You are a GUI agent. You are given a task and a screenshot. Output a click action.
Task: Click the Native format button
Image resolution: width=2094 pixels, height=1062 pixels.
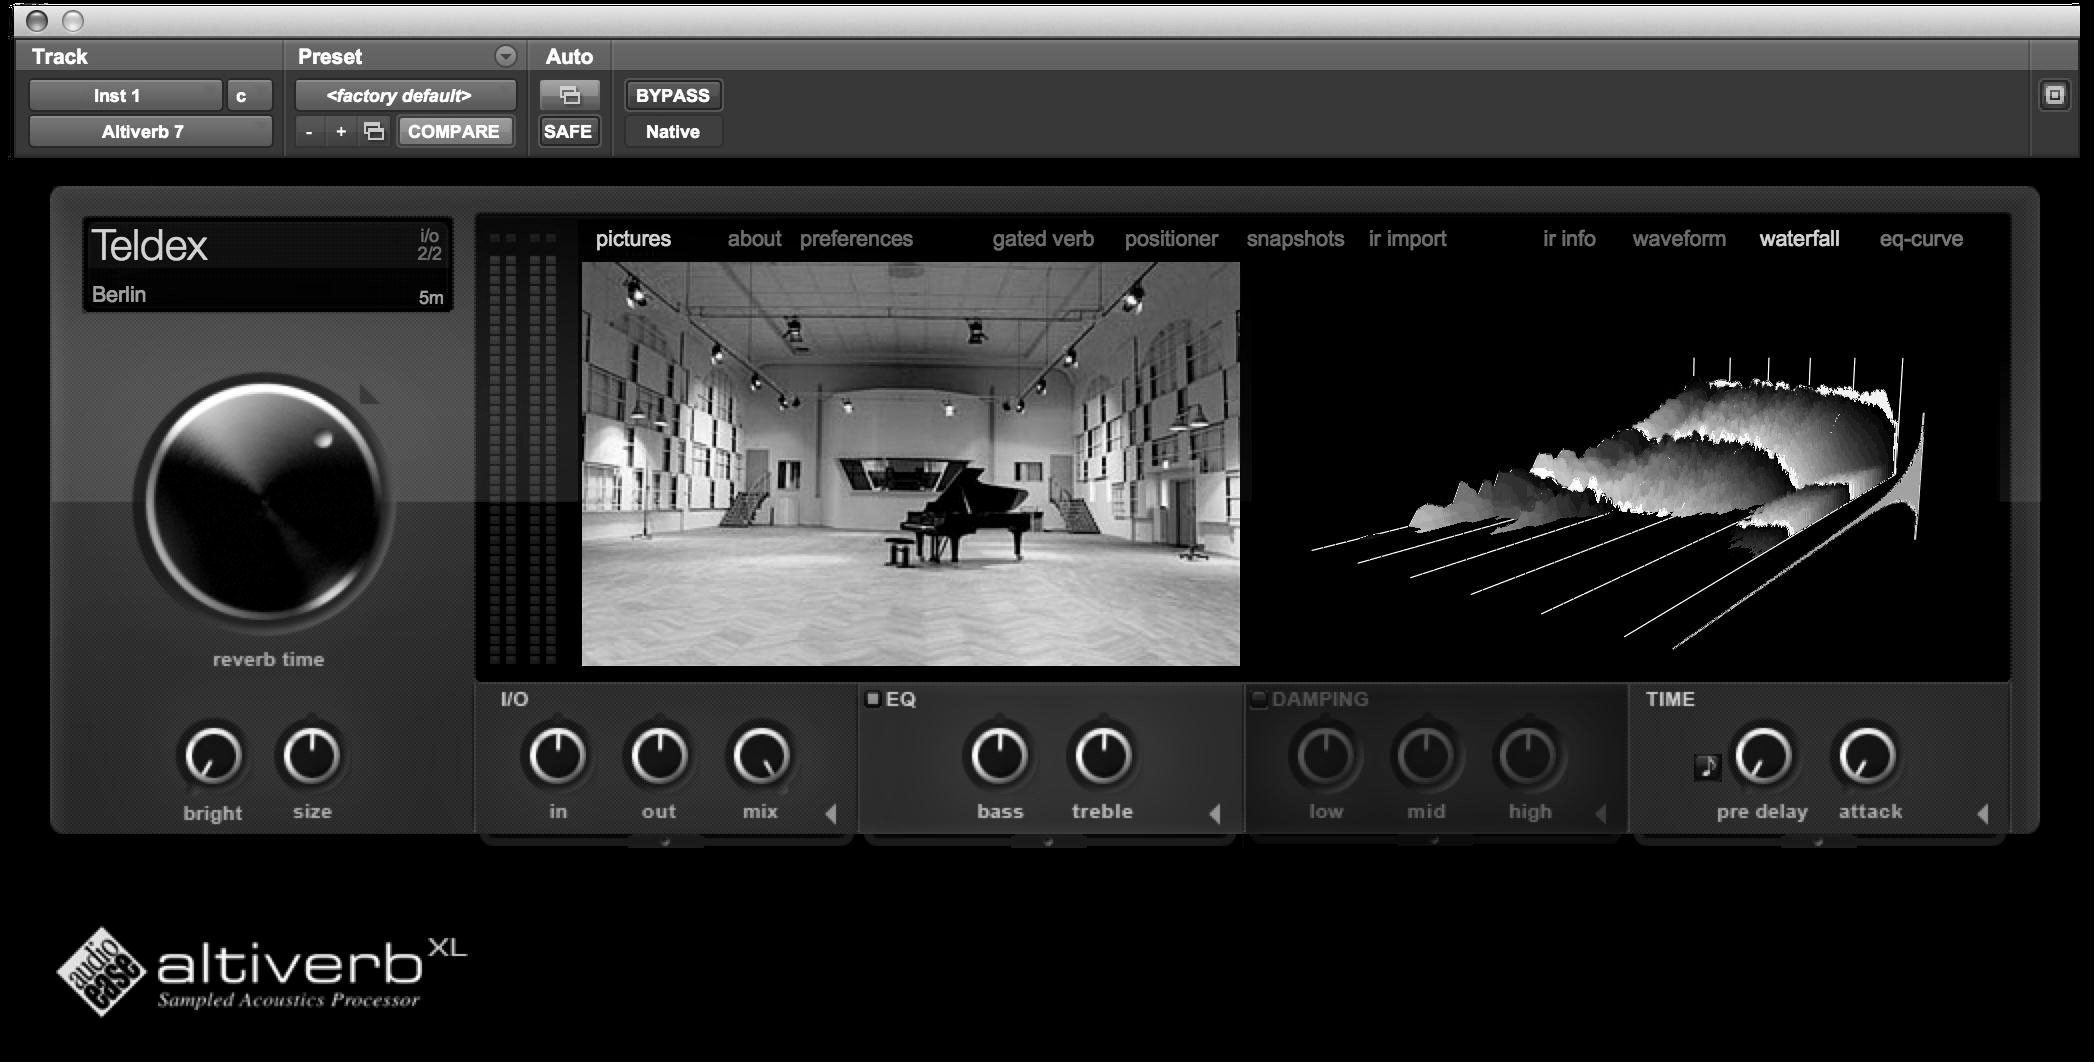coord(673,131)
